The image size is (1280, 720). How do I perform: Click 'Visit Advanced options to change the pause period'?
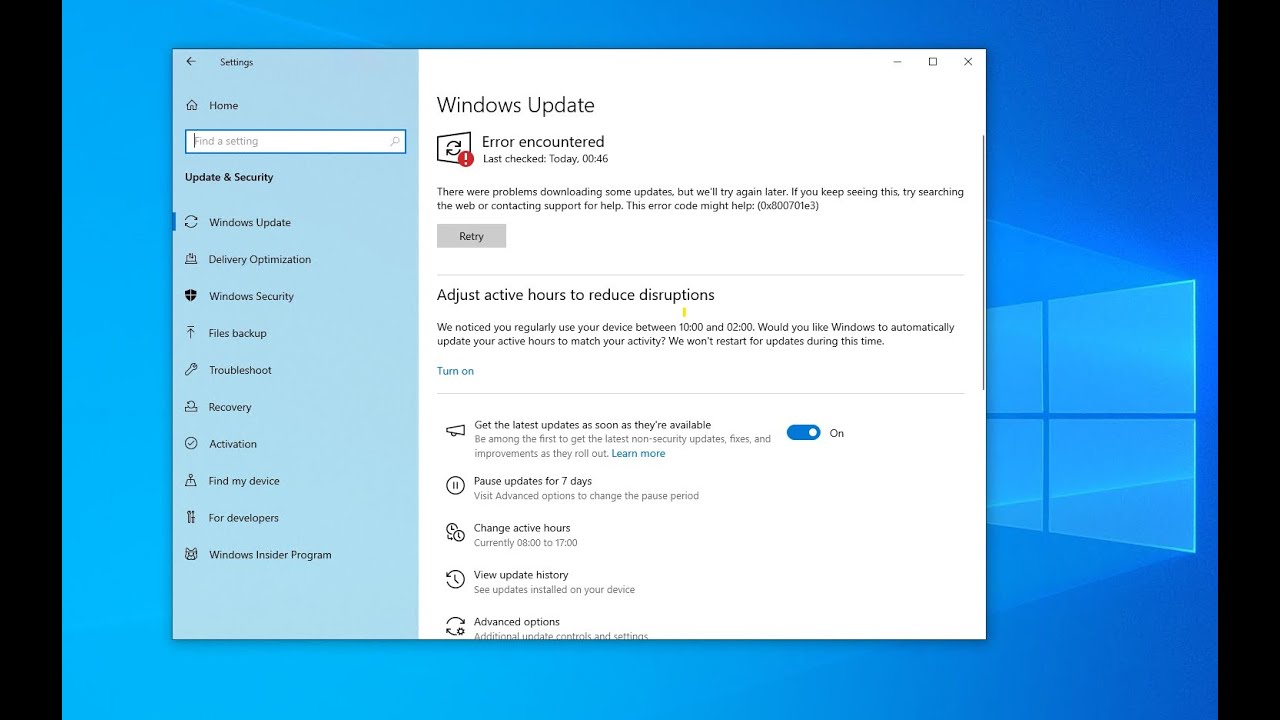pyautogui.click(x=586, y=496)
